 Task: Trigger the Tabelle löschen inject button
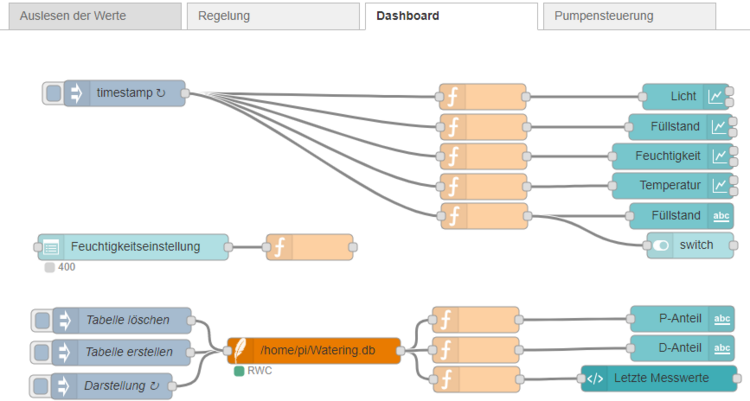tap(42, 320)
